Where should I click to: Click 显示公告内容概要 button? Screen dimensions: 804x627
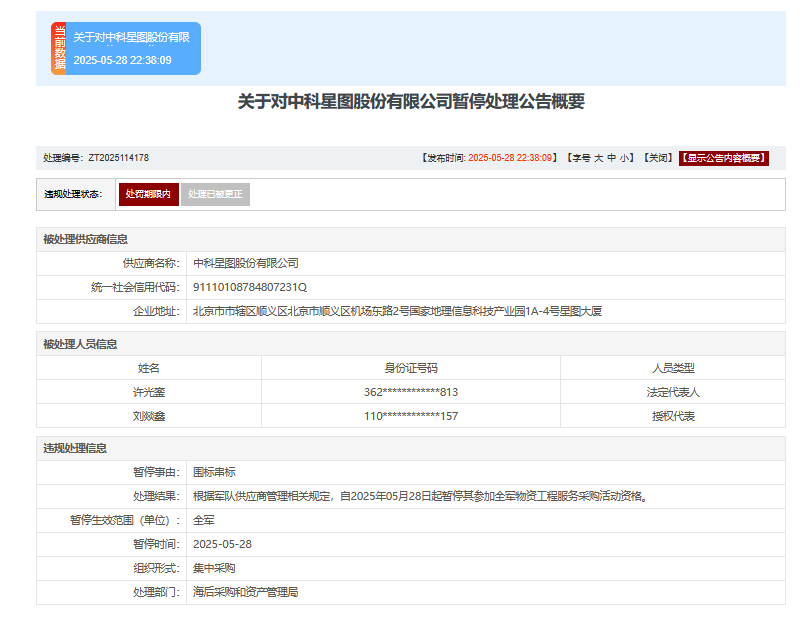click(x=723, y=158)
